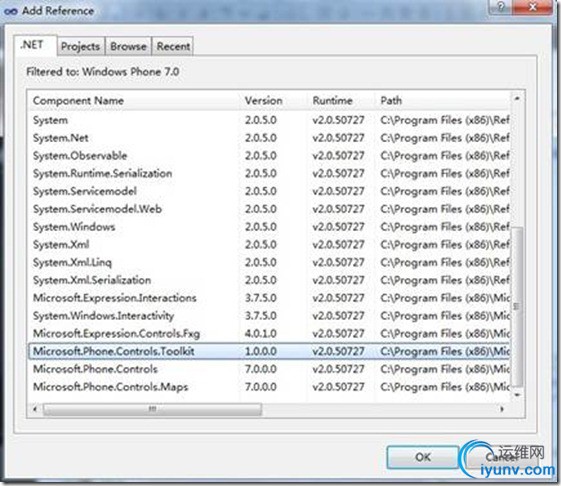561x486 pixels.
Task: Click the vertical scrollbar up arrow
Action: (x=517, y=98)
